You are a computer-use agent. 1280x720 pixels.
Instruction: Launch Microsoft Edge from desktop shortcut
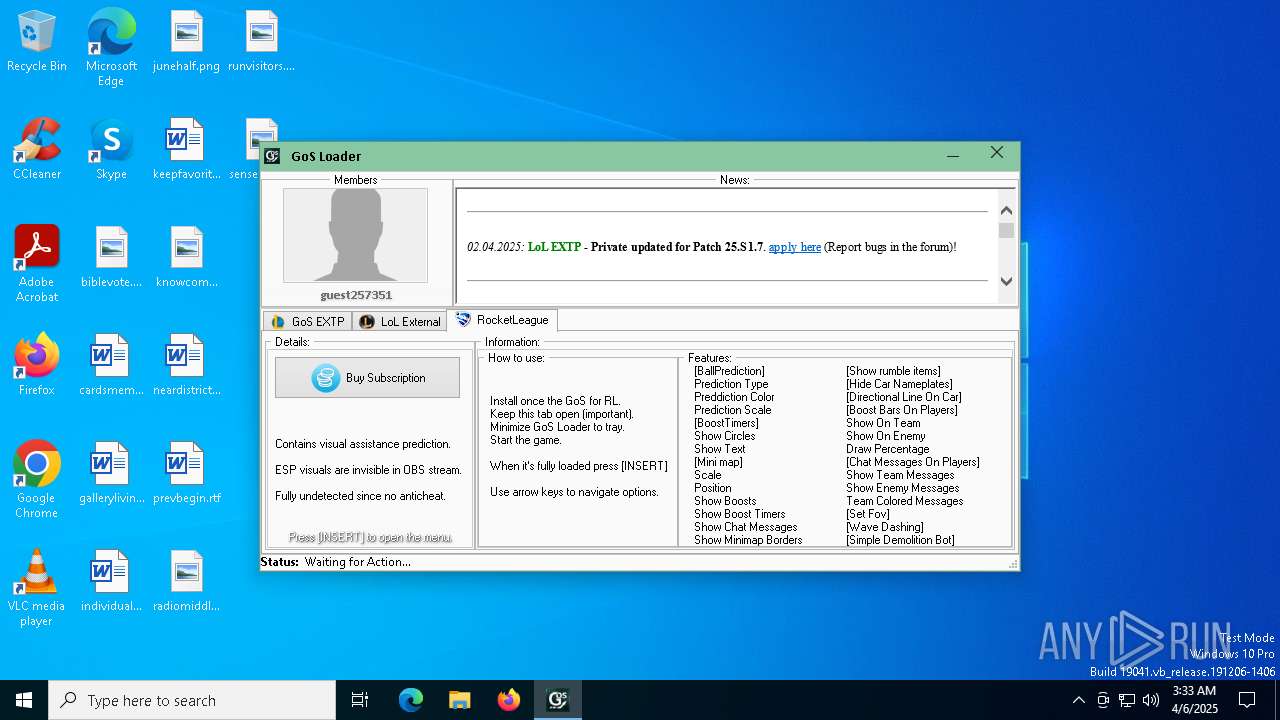coord(111,48)
